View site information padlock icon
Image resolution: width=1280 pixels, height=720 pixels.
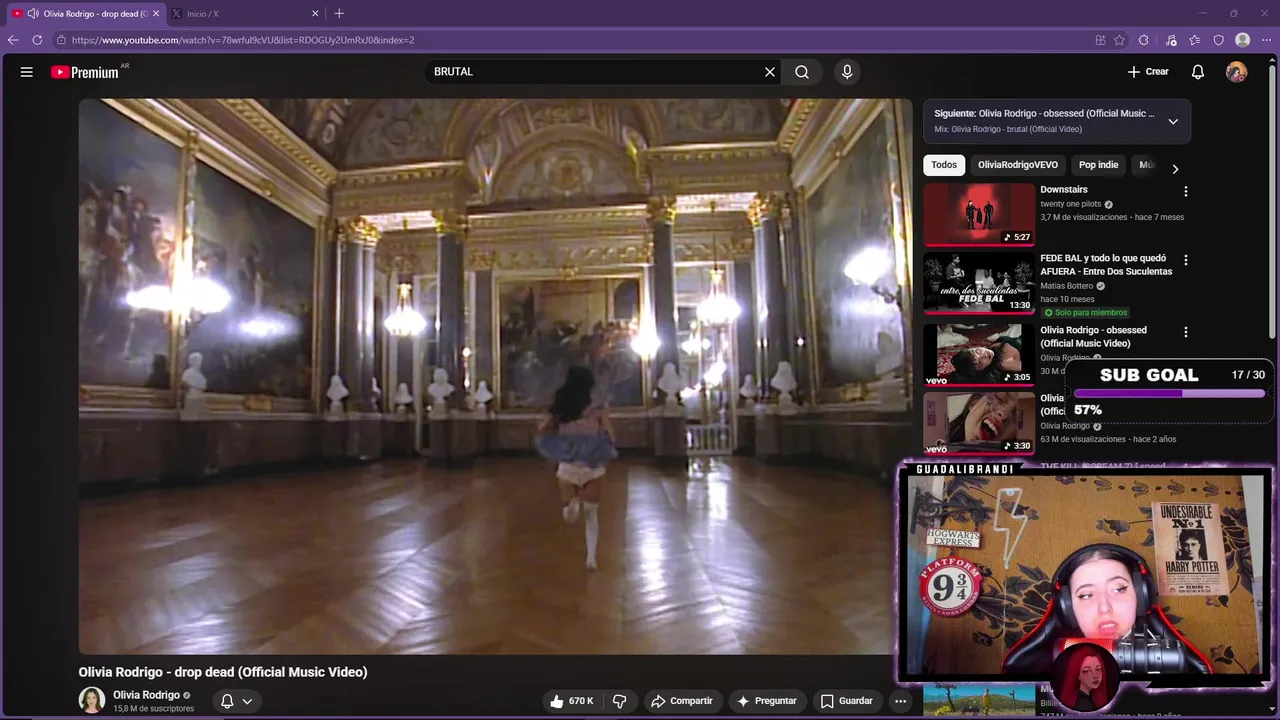tap(61, 40)
